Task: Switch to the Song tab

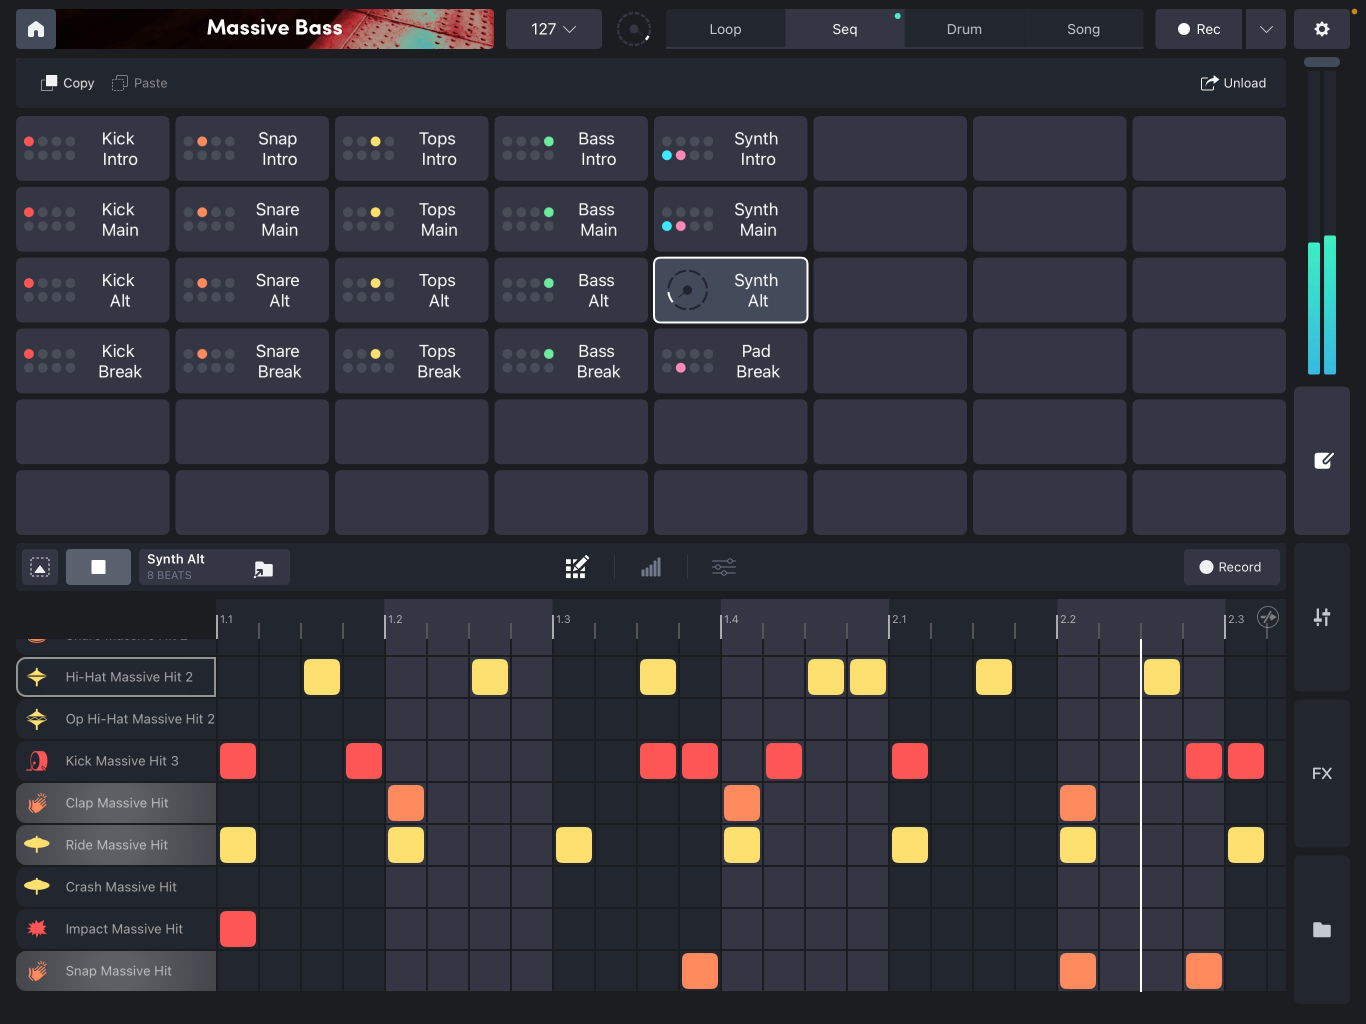Action: tap(1083, 29)
